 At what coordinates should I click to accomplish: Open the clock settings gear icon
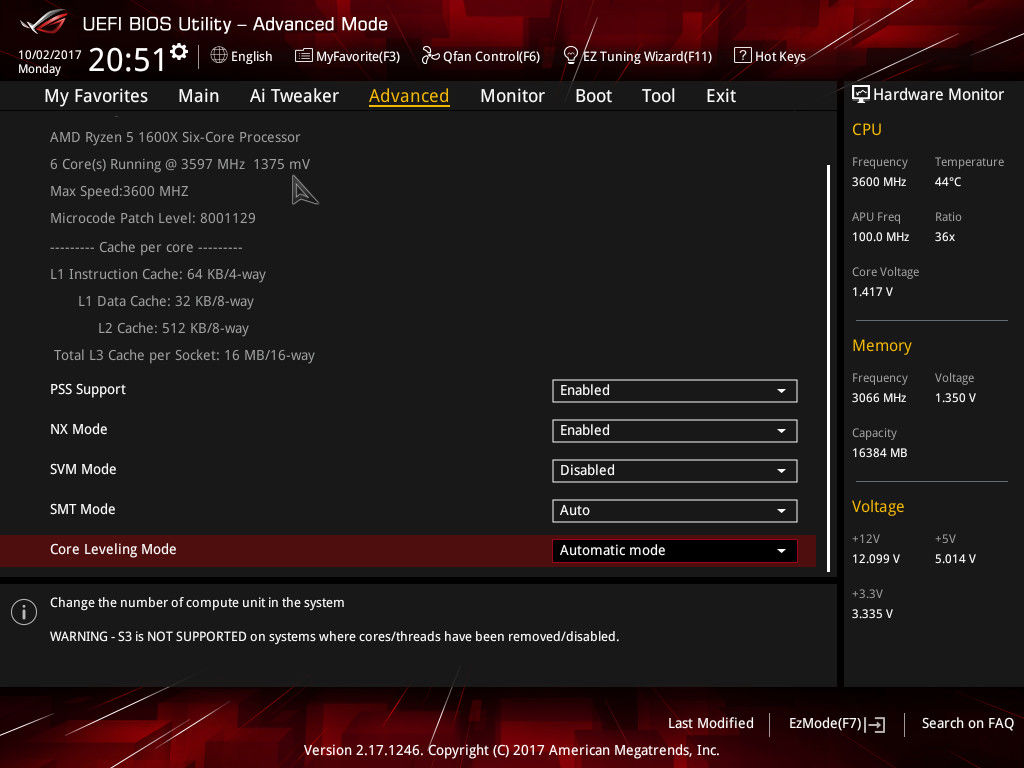[x=179, y=52]
